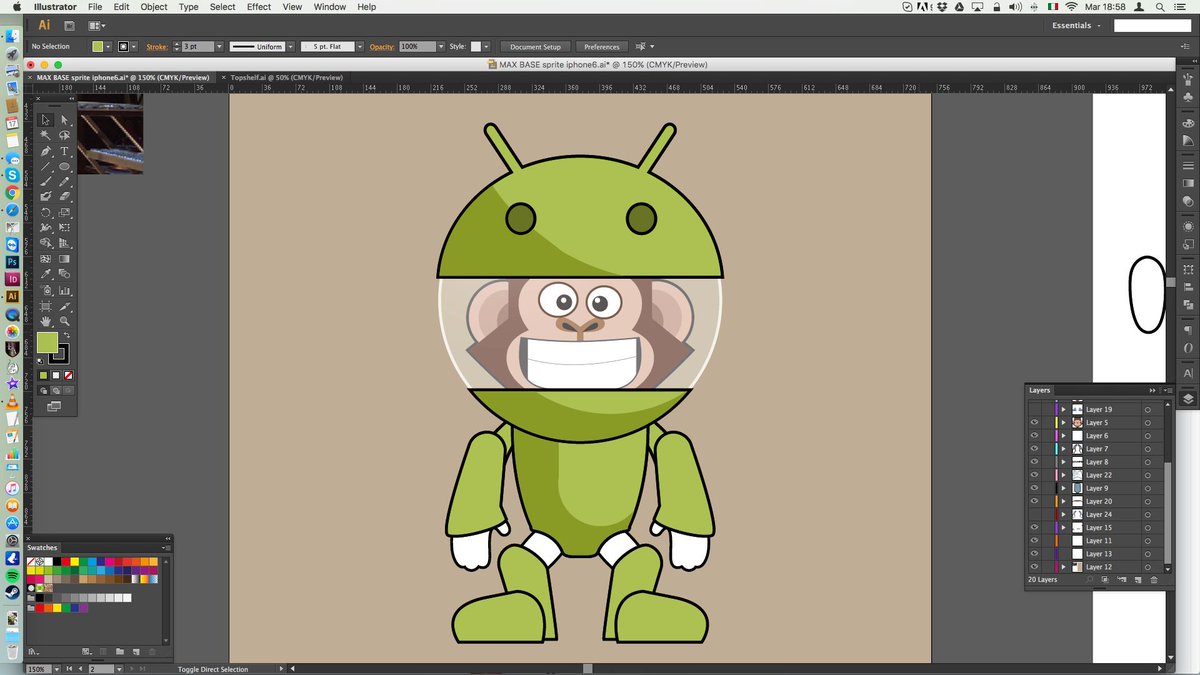Viewport: 1200px width, 675px height.
Task: Choose the Paintbrush tool
Action: pyautogui.click(x=45, y=182)
